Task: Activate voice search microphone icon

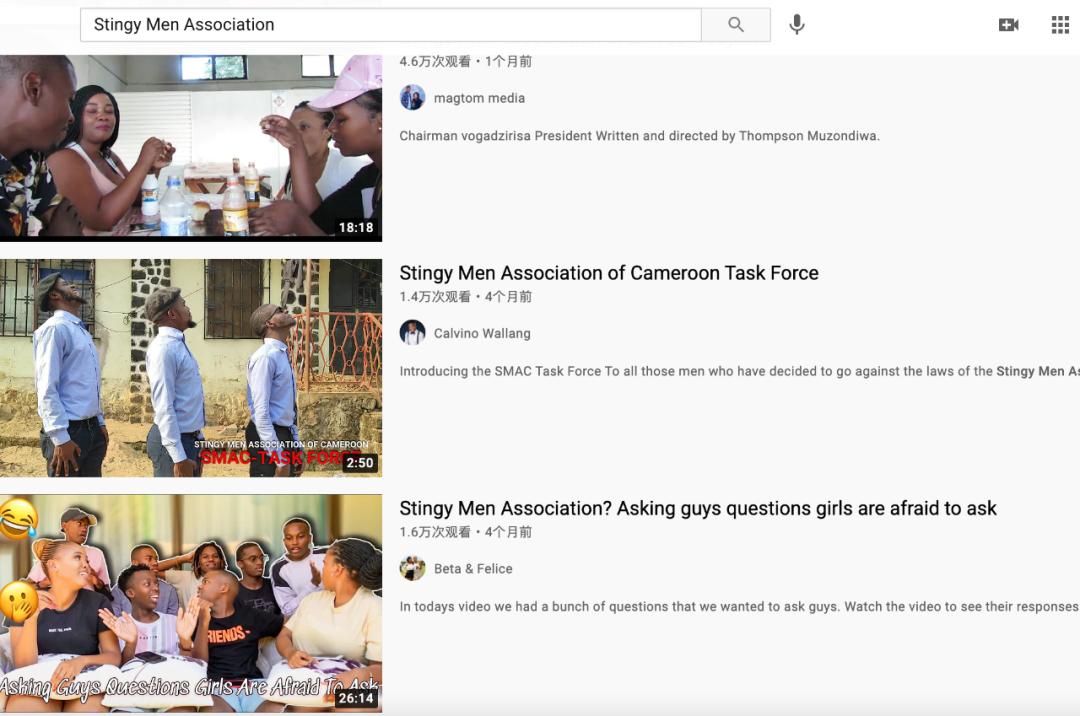Action: [796, 25]
